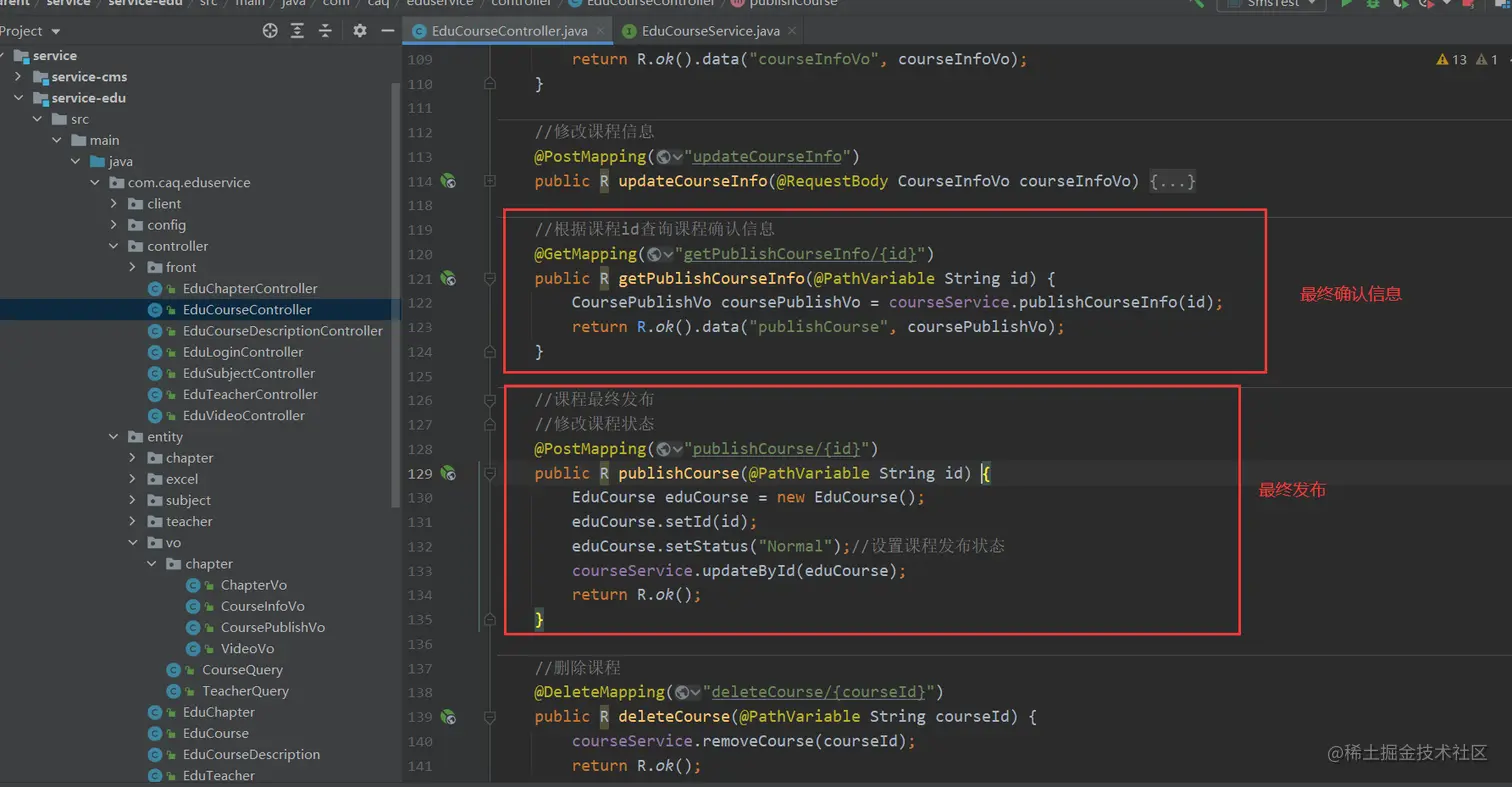Click globe icon beside updateCourseInfo mapping
The width and height of the screenshot is (1512, 787).
(669, 157)
